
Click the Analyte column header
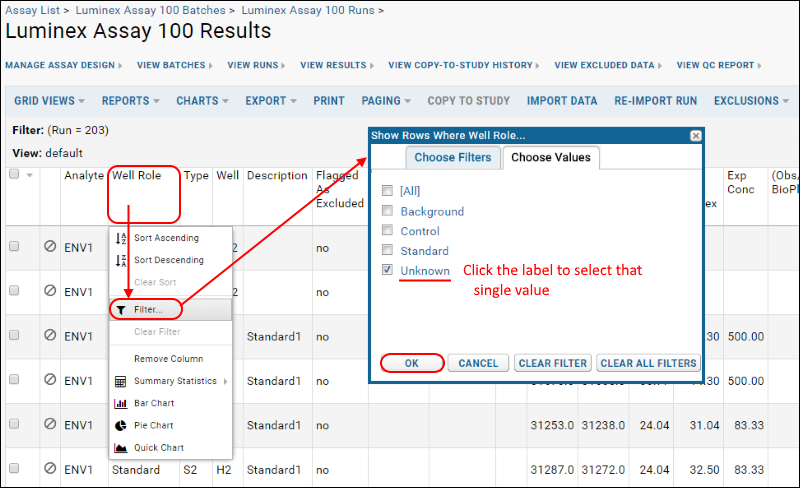click(84, 176)
